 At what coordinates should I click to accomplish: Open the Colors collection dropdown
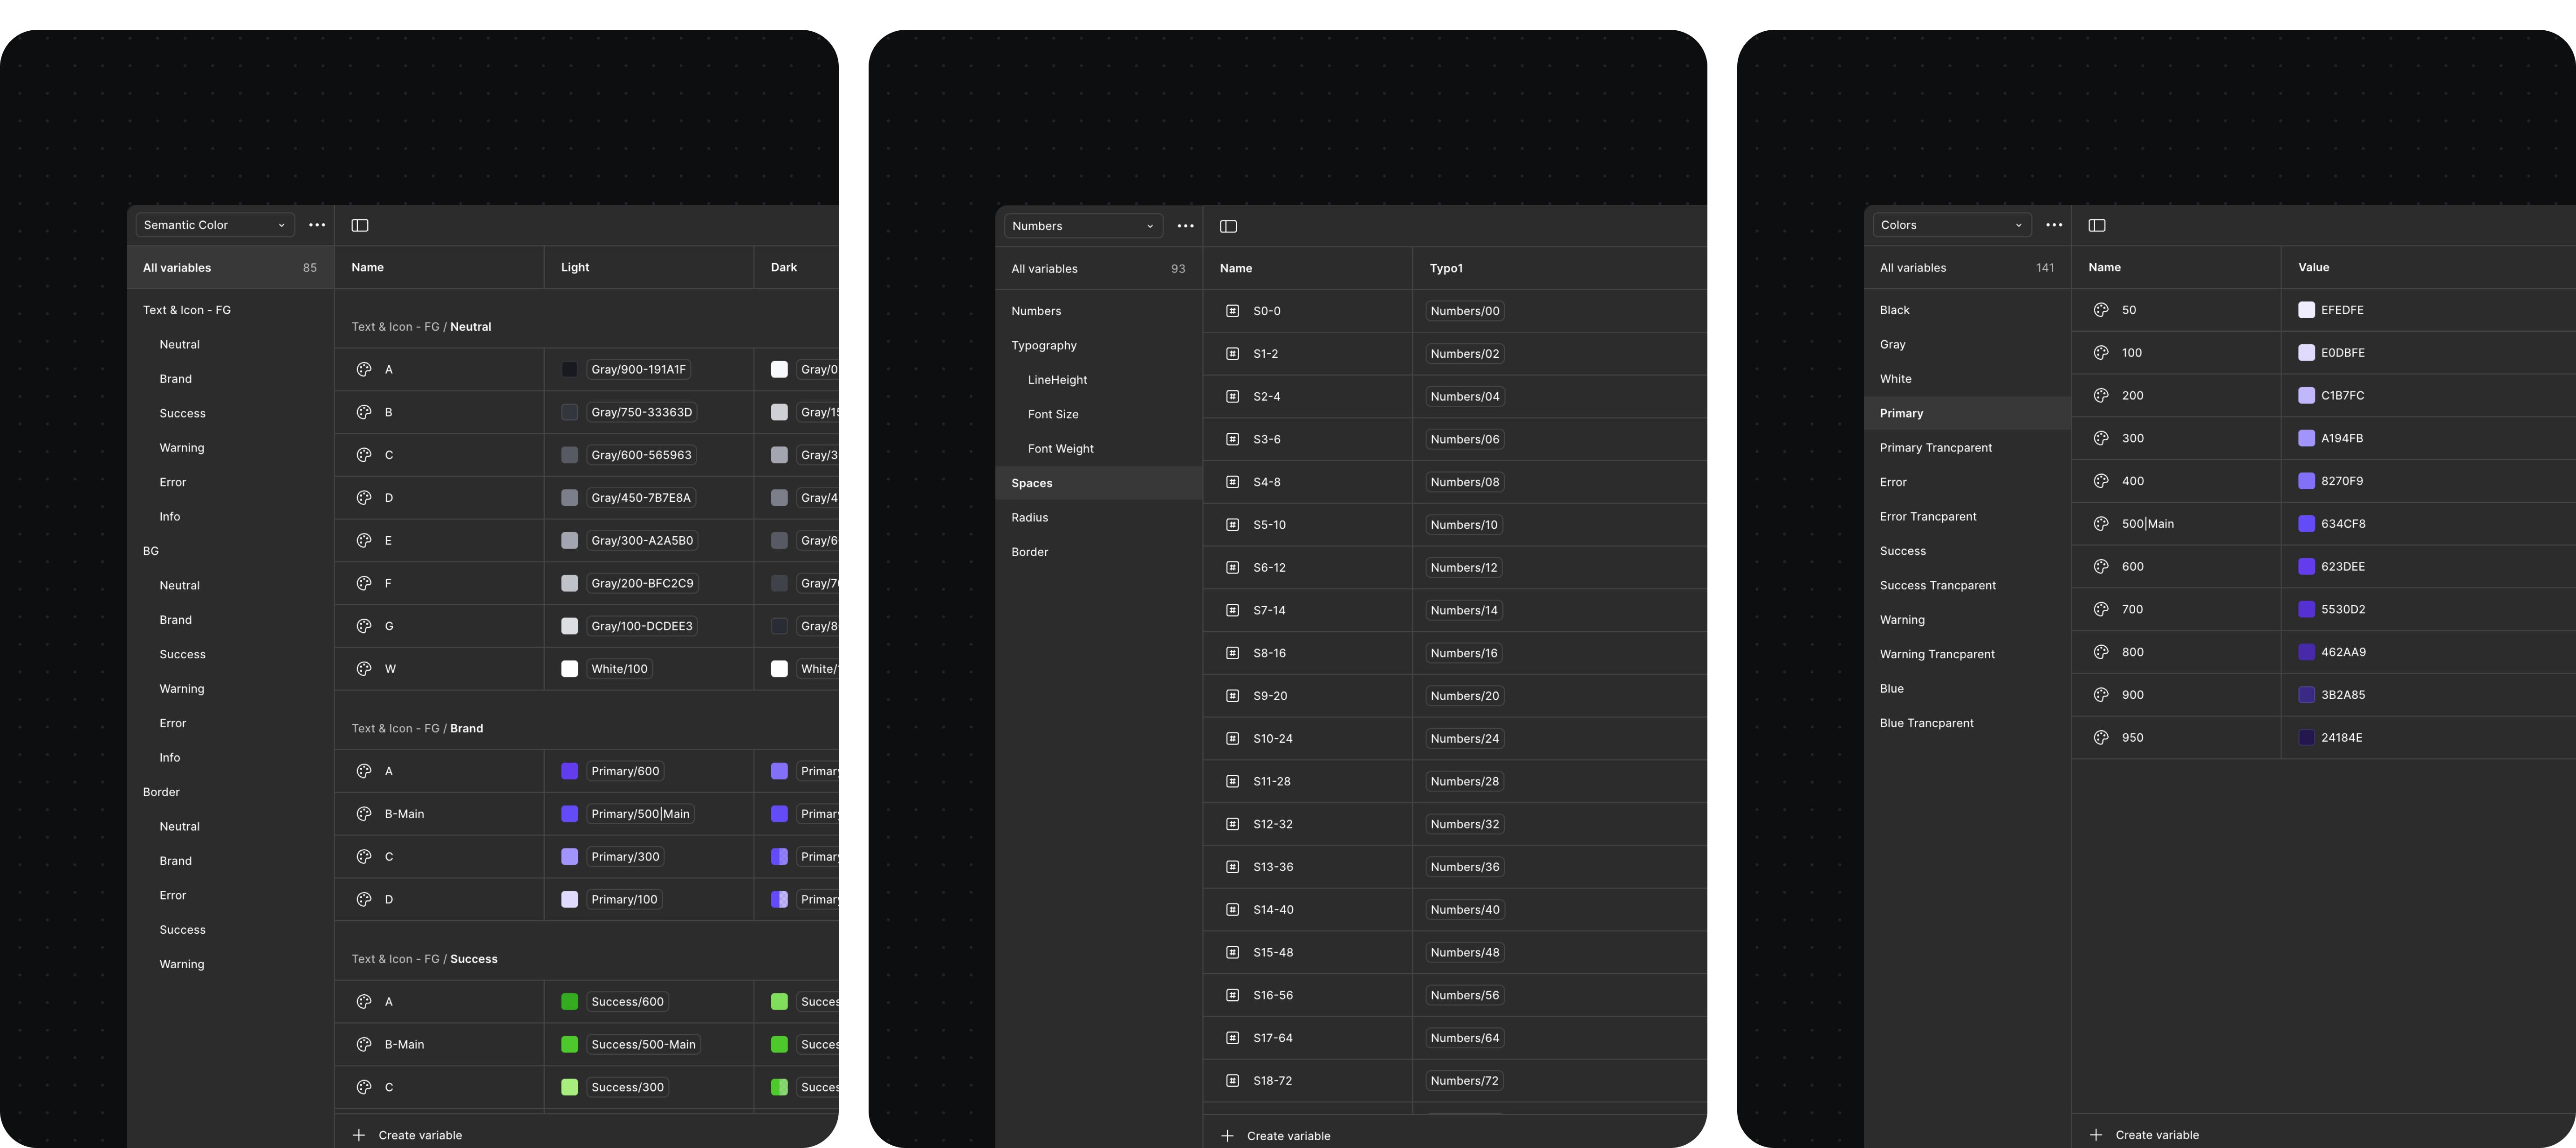pos(1951,225)
